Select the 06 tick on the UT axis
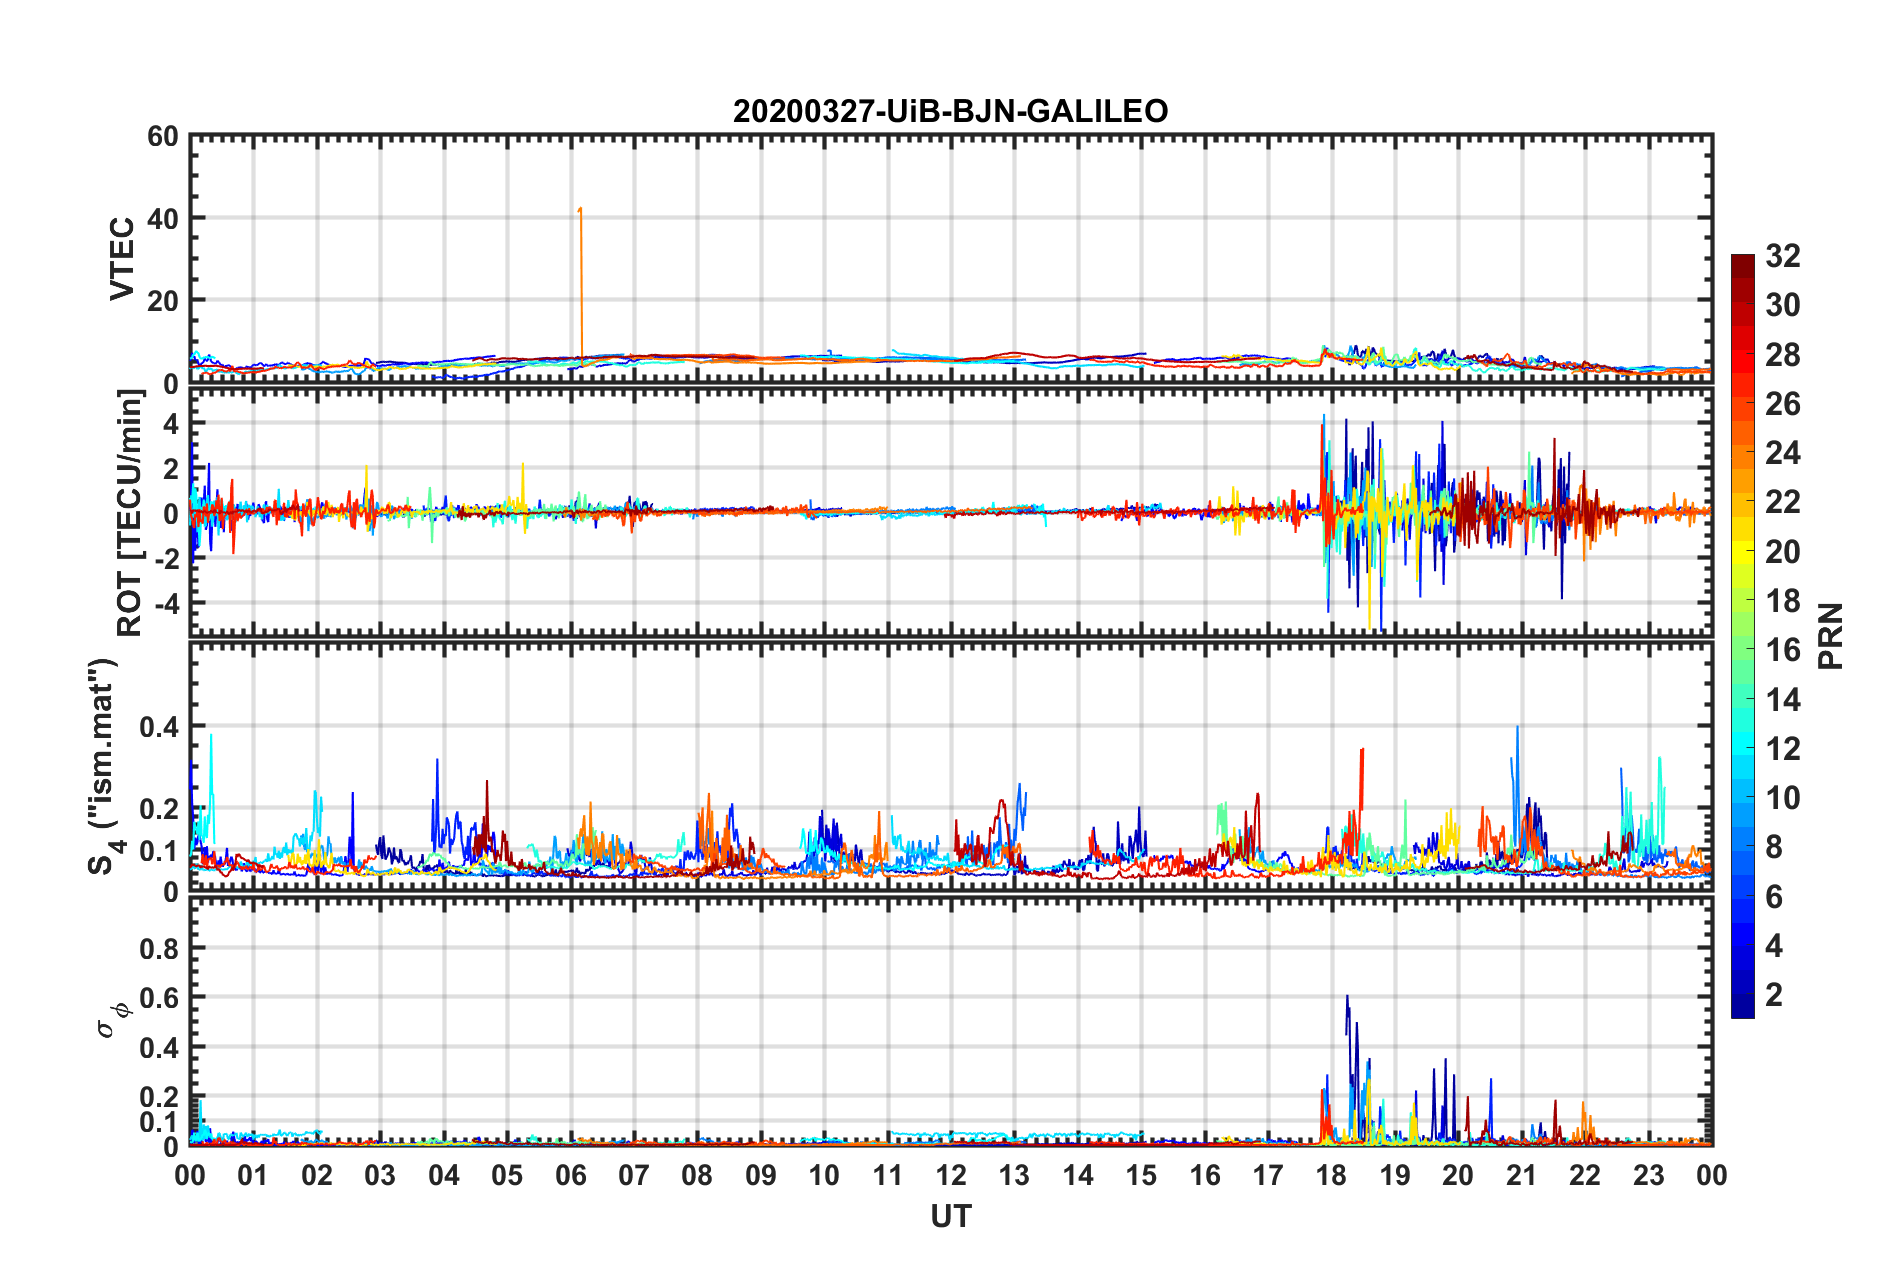This screenshot has width=1902, height=1272. pos(571,1175)
